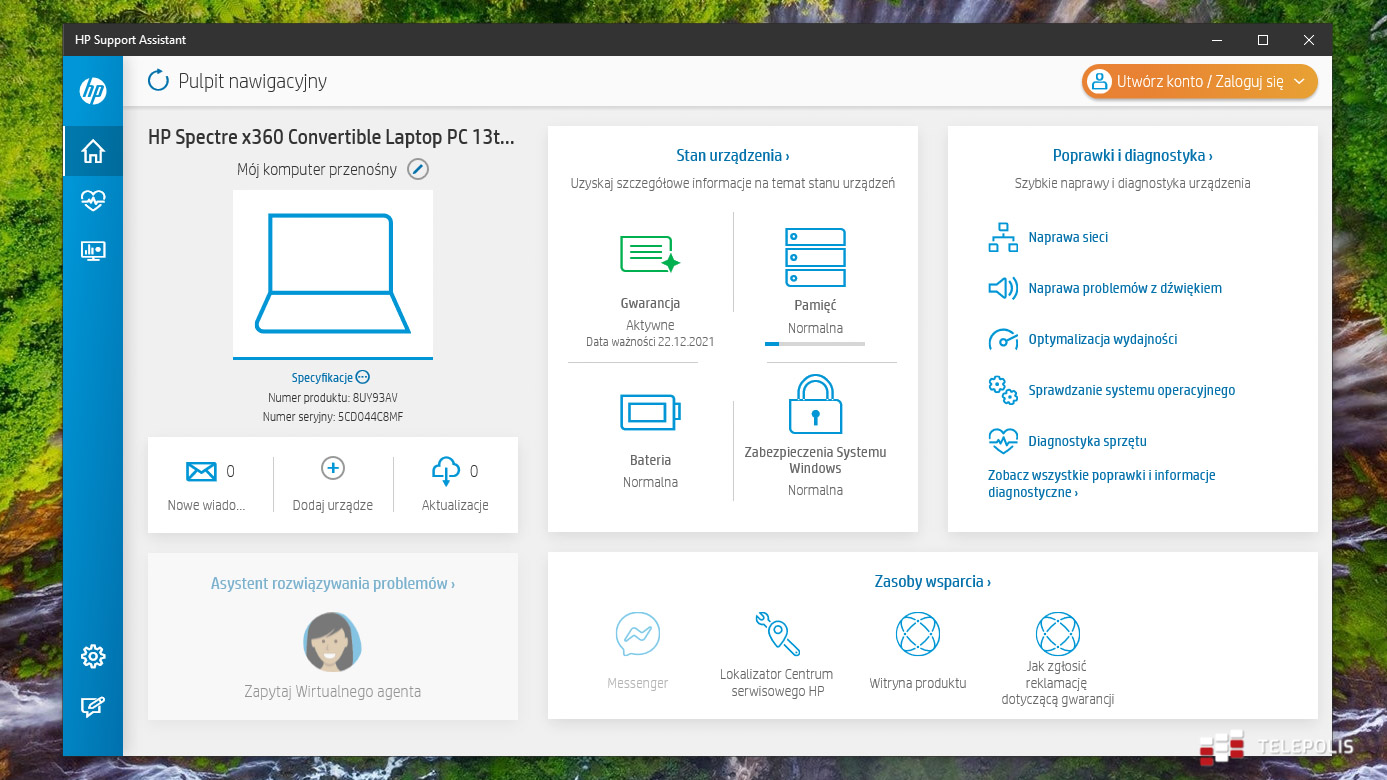The width and height of the screenshot is (1387, 780).
Task: Click Naprawa sieci link
Action: point(1067,238)
